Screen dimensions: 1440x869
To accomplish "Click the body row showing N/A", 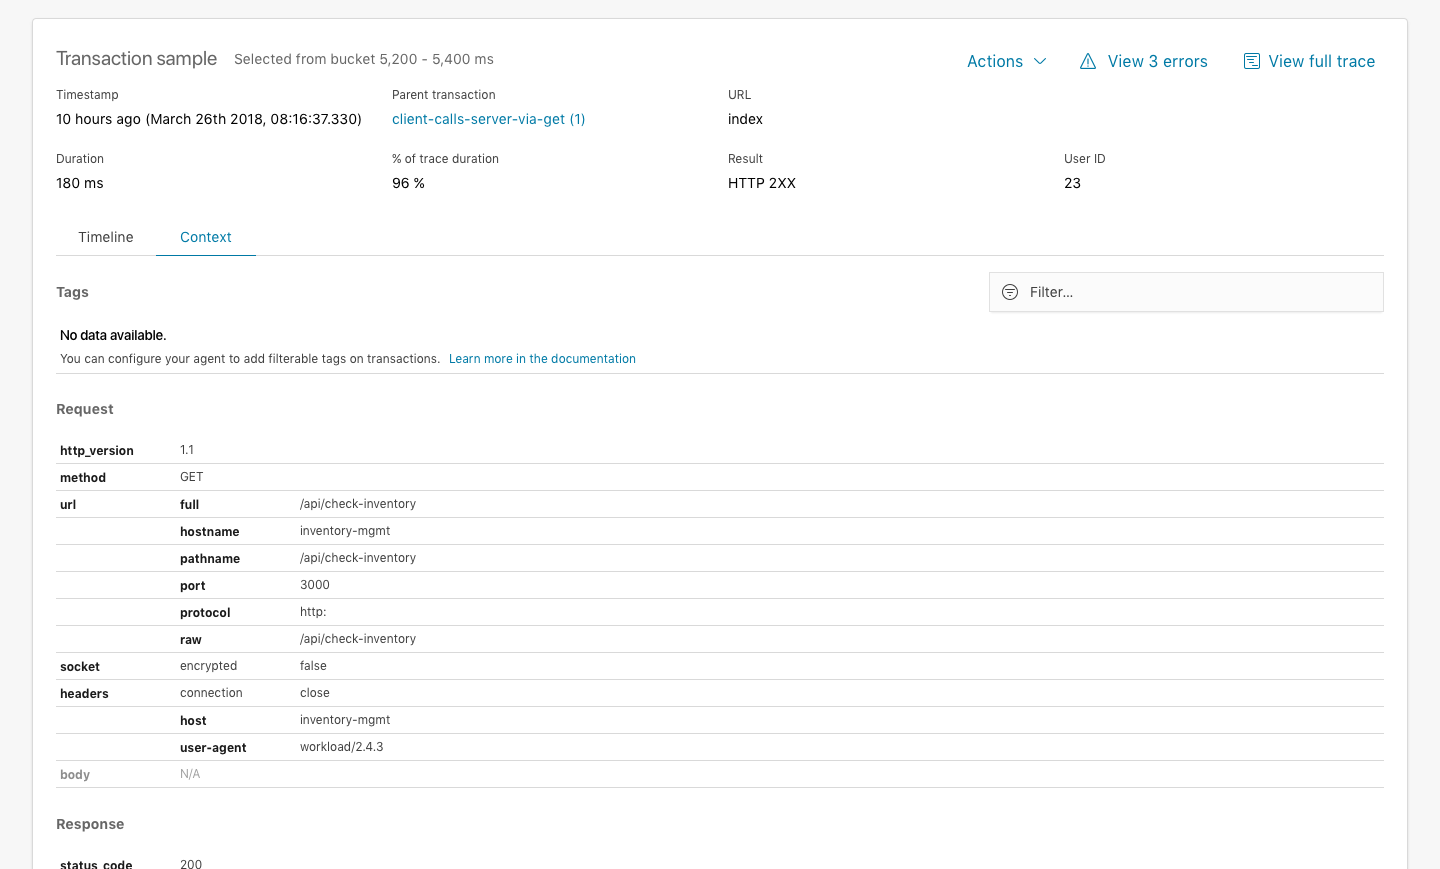I will pos(190,773).
